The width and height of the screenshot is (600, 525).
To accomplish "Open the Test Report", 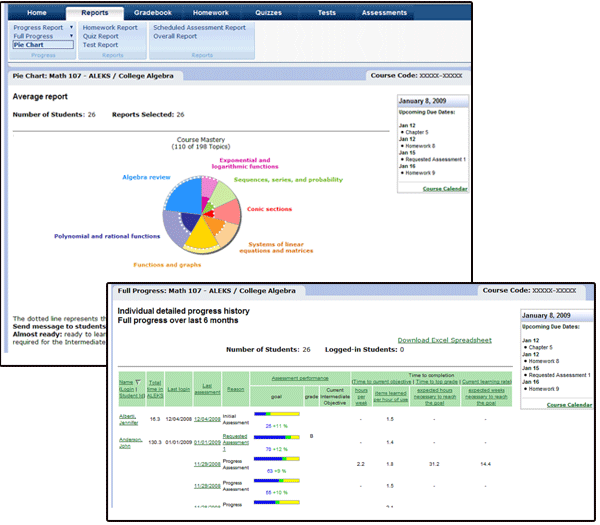I will point(100,45).
